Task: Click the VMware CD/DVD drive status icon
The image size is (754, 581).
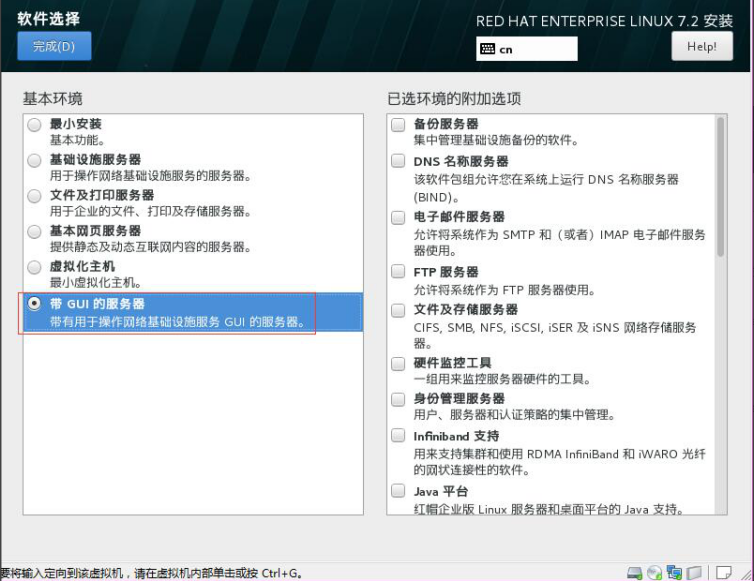Action: pyautogui.click(x=654, y=572)
